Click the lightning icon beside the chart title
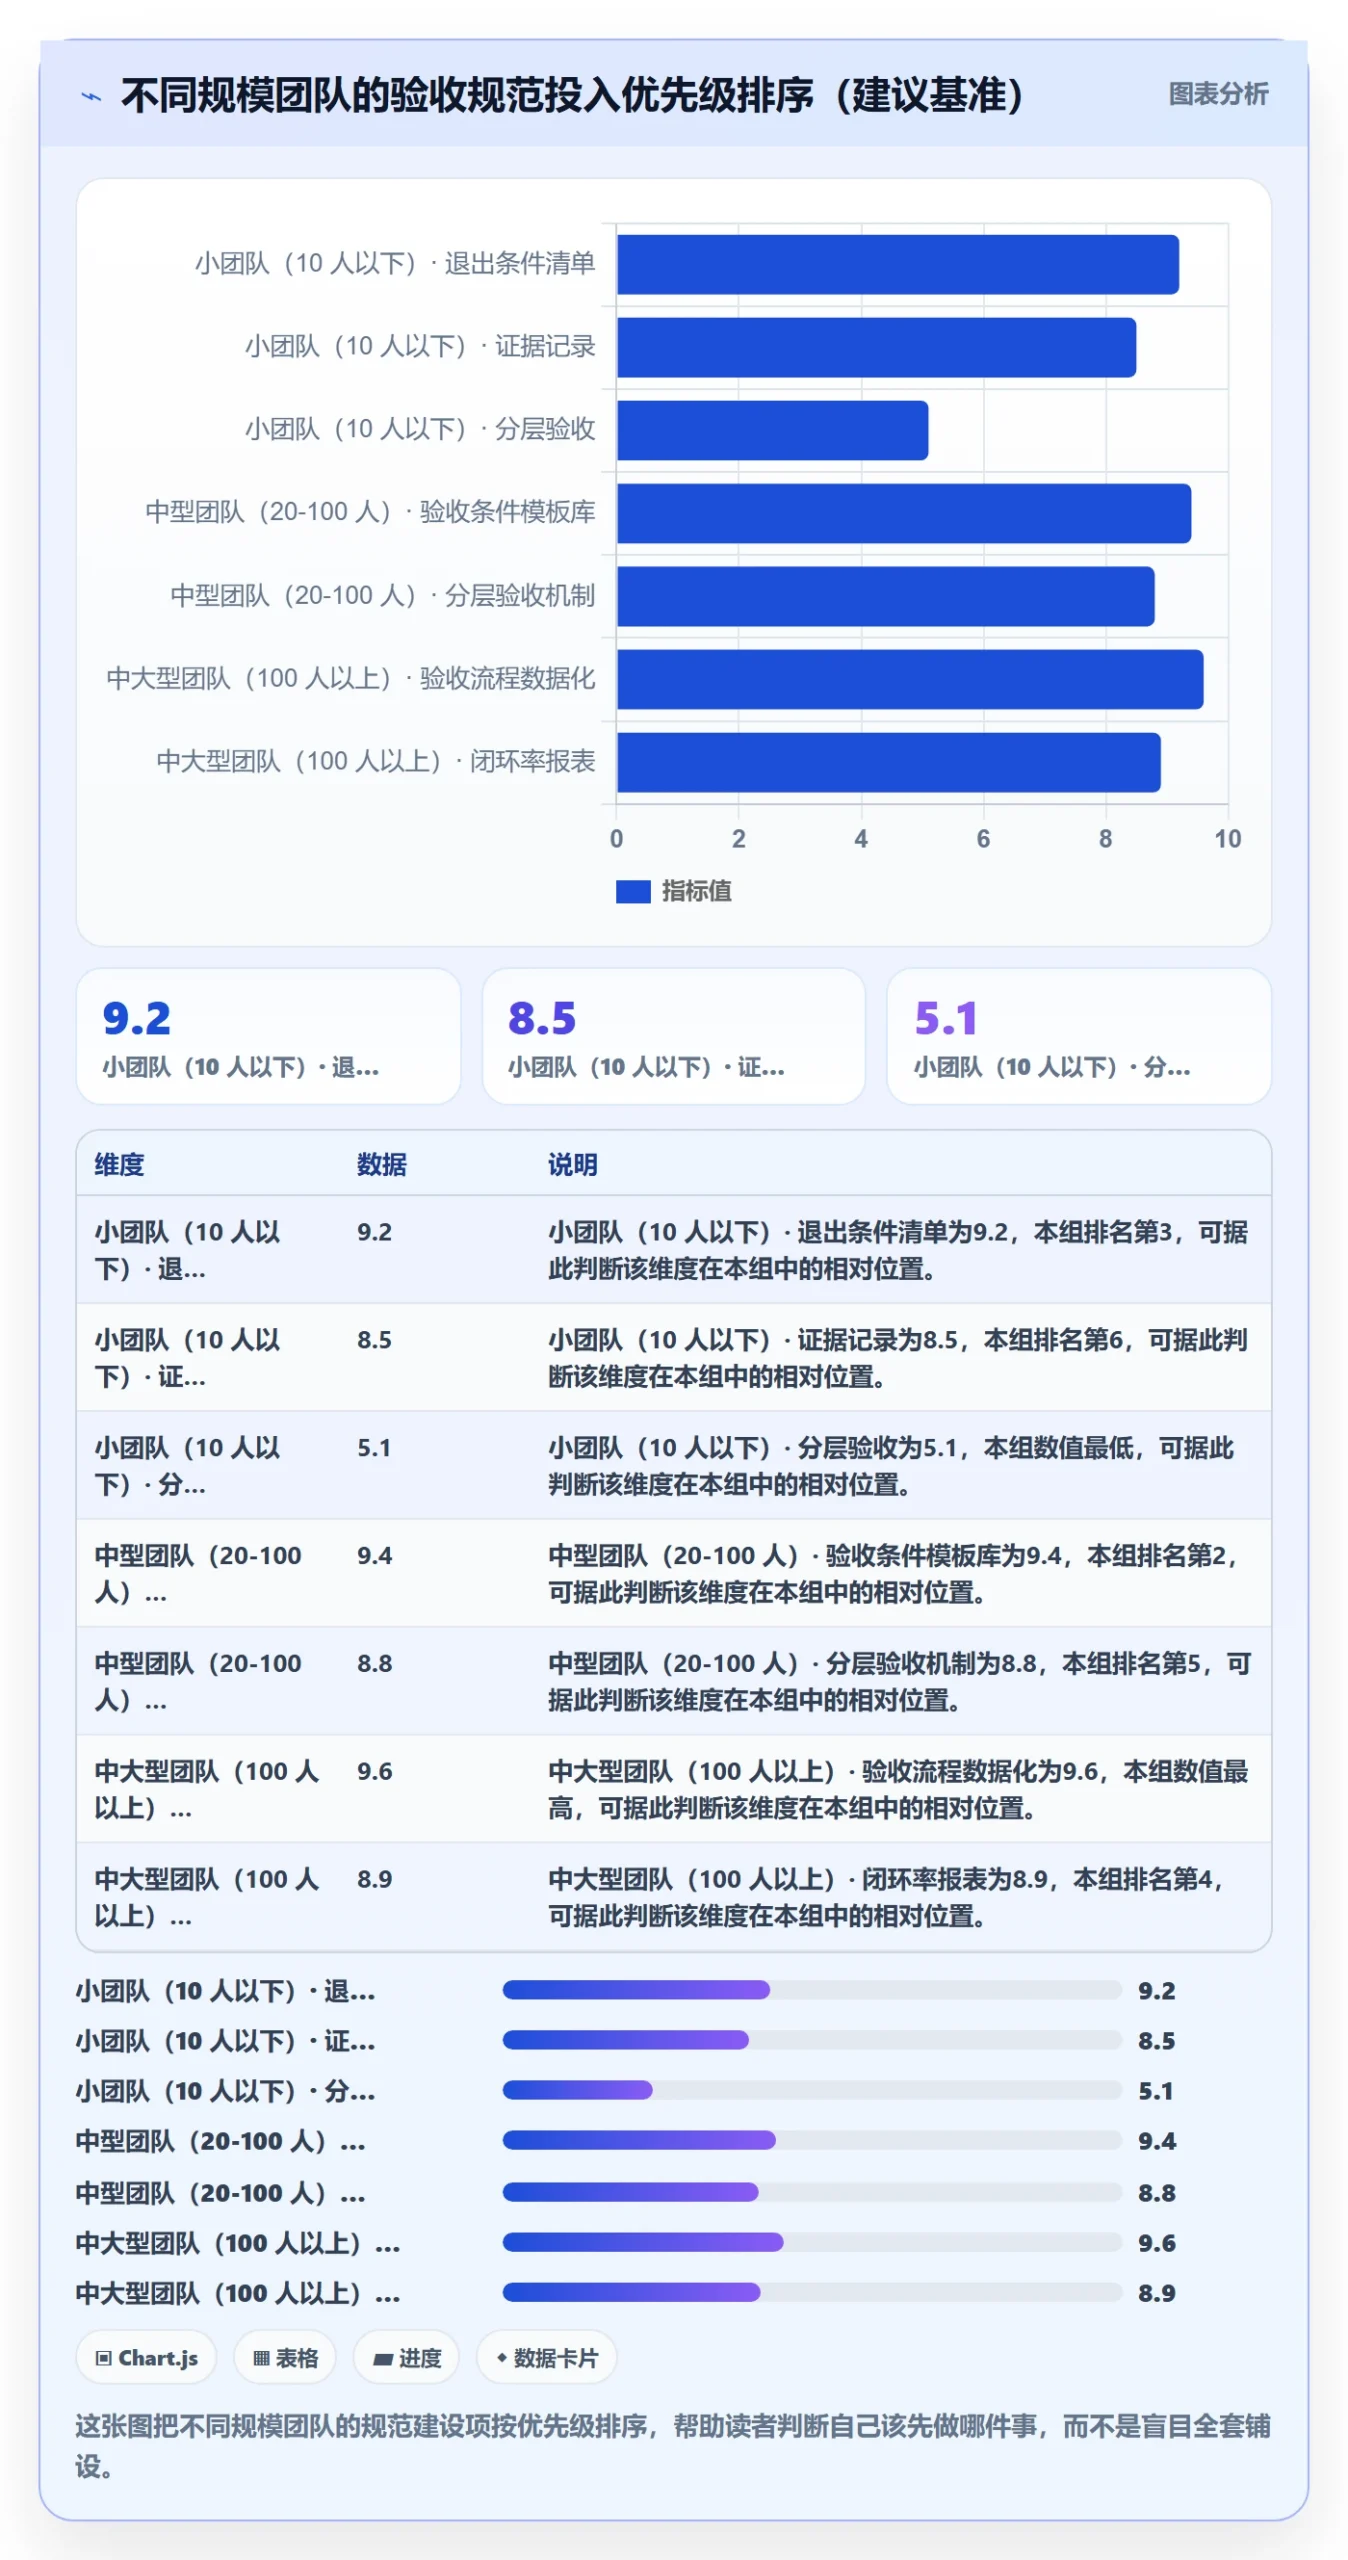The height and width of the screenshot is (2560, 1348). (91, 97)
